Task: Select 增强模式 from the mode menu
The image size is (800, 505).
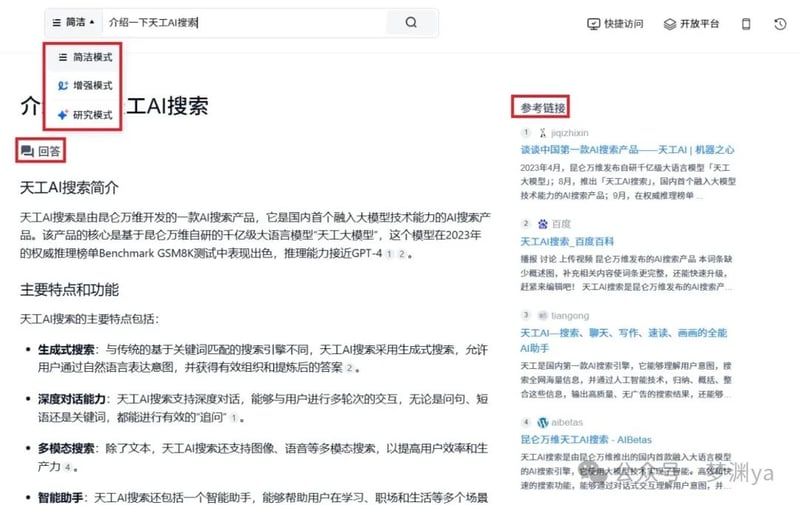Action: pos(85,86)
